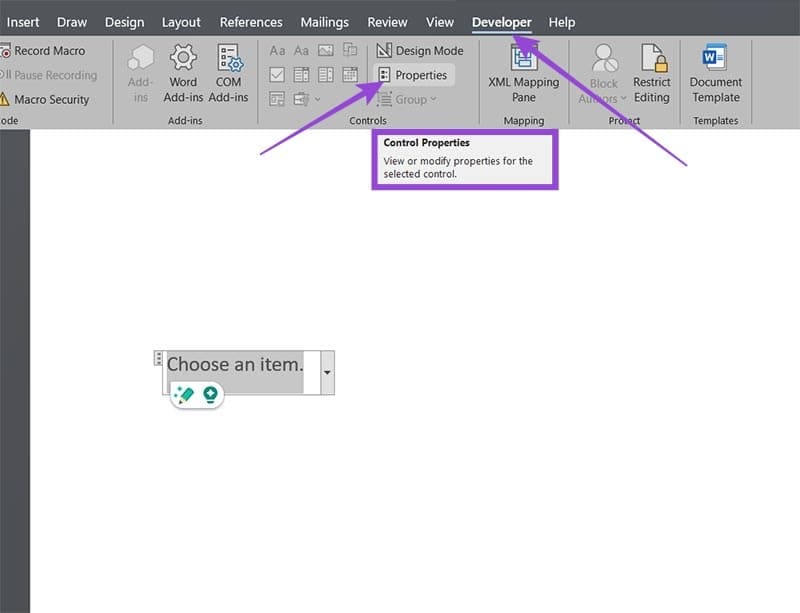The image size is (800, 613).
Task: Click Restrict Editing
Action: (652, 74)
